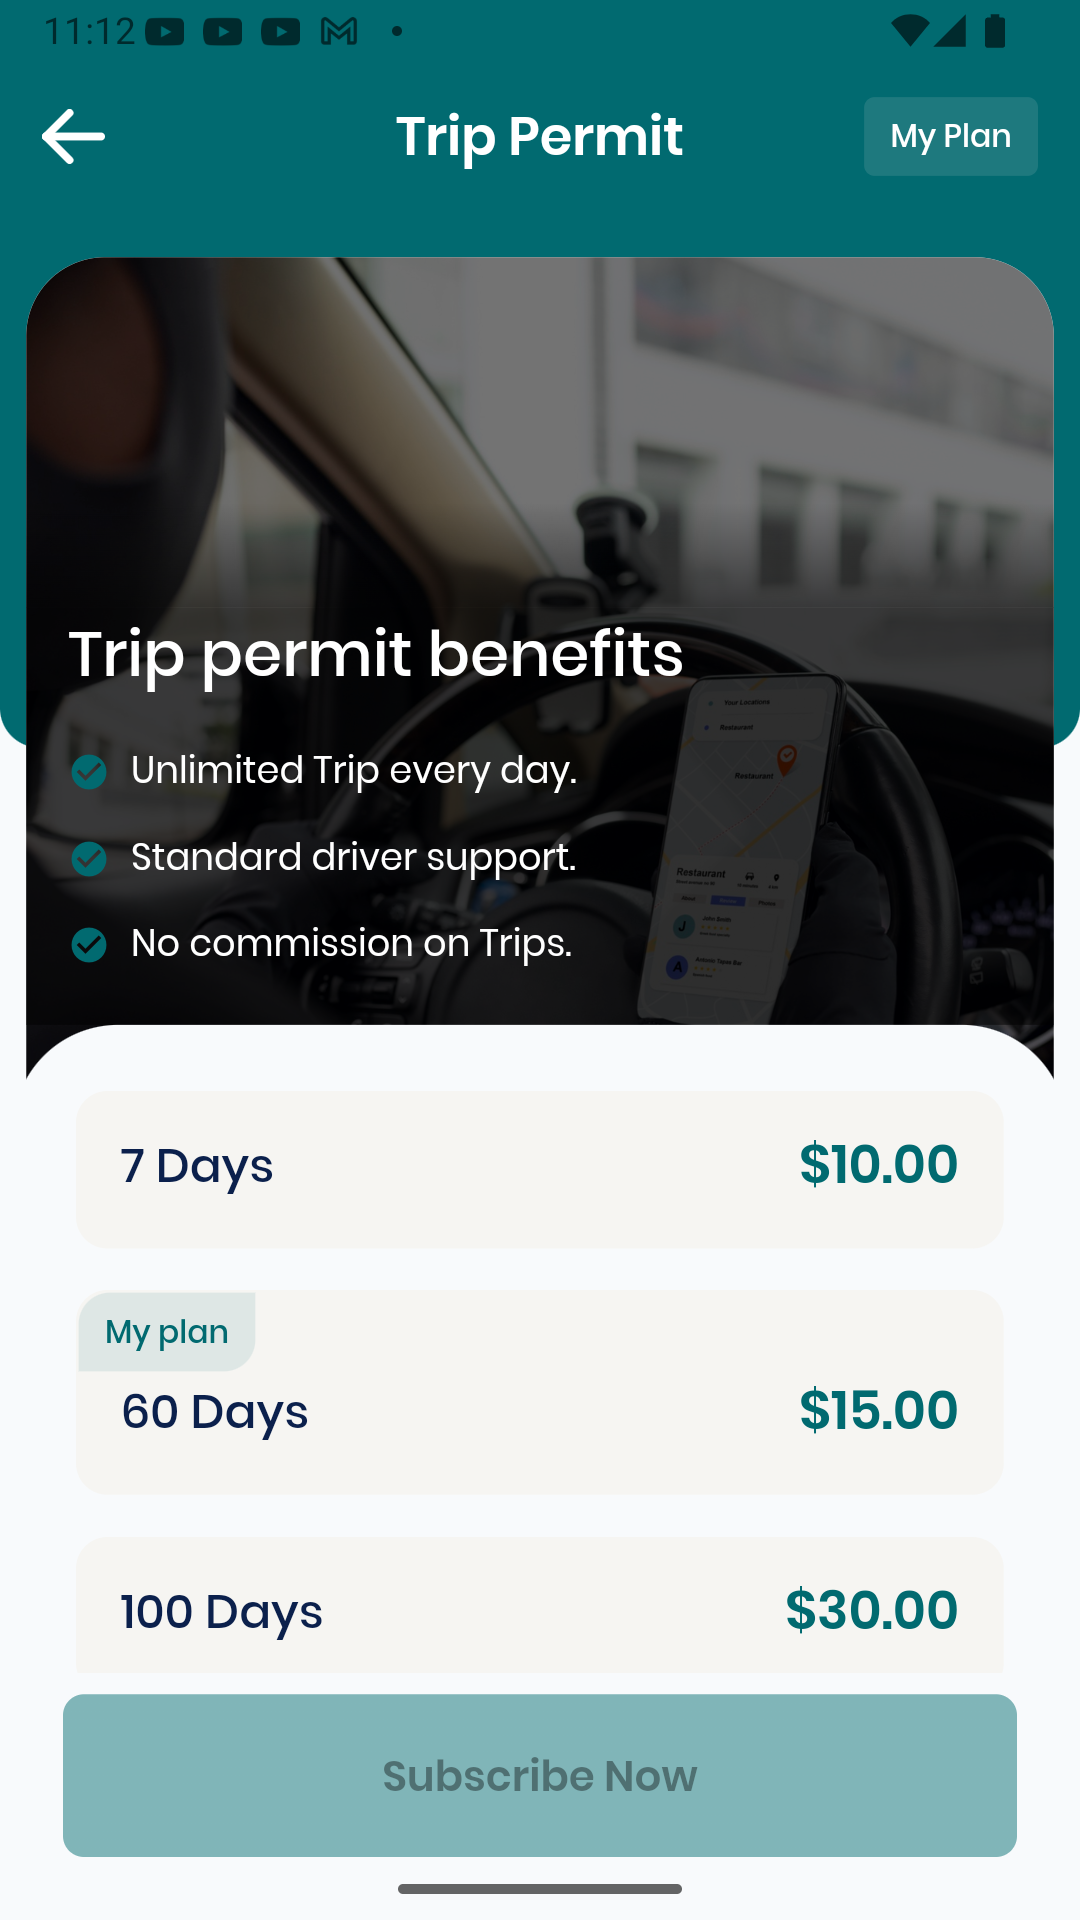The width and height of the screenshot is (1080, 1920).
Task: Tap the No commission checkmark icon
Action: click(x=89, y=944)
